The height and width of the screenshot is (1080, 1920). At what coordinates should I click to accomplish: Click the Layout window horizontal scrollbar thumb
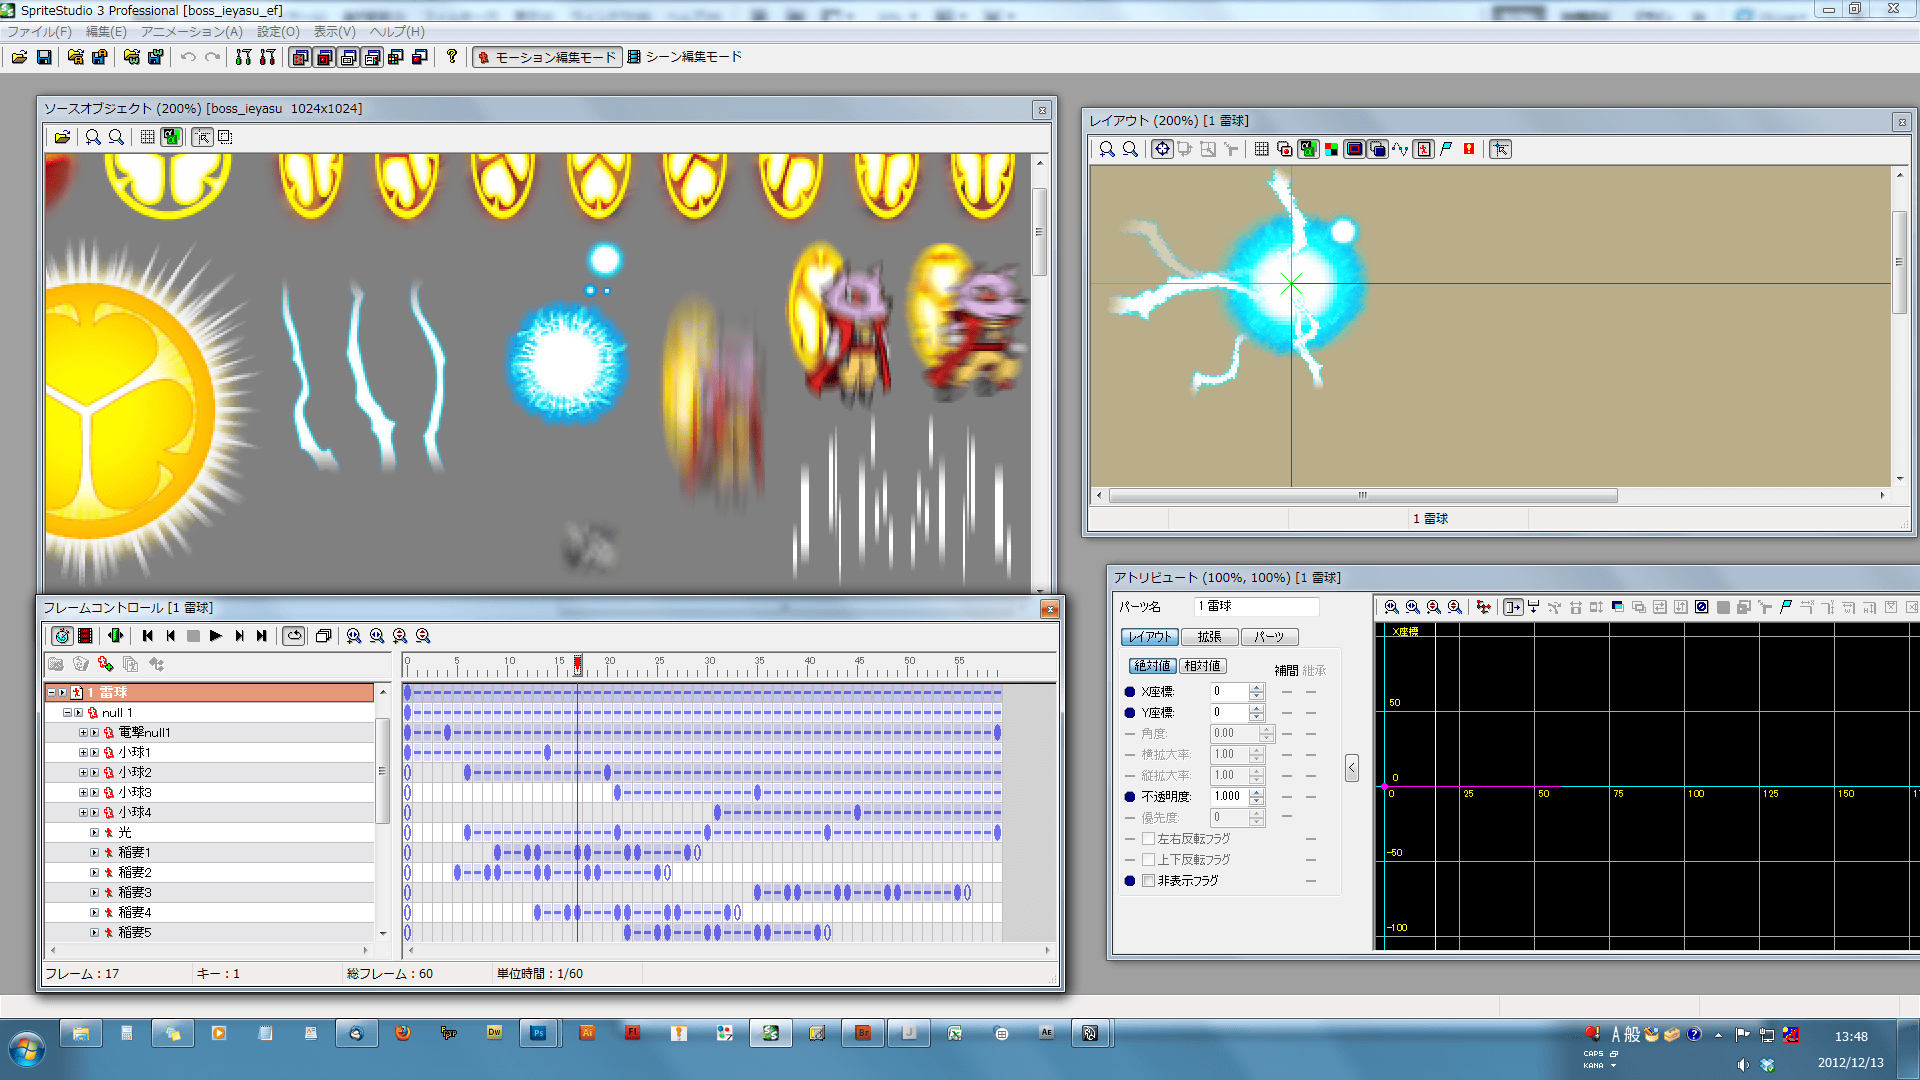(1362, 496)
